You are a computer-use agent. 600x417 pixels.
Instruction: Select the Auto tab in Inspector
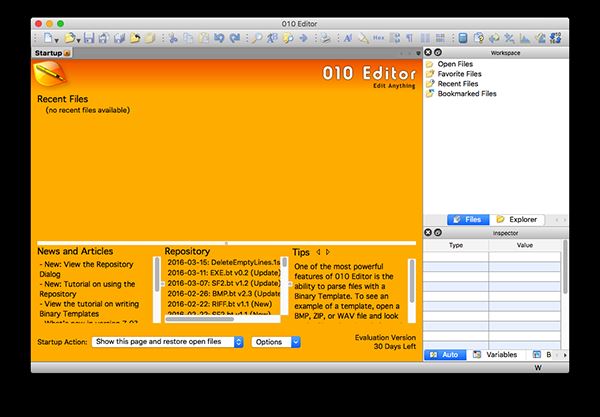coord(445,355)
